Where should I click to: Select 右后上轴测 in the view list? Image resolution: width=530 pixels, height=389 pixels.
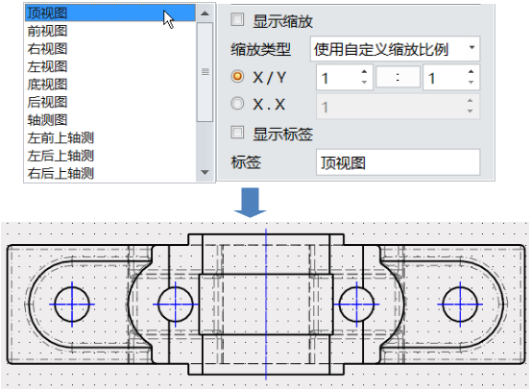(x=110, y=173)
